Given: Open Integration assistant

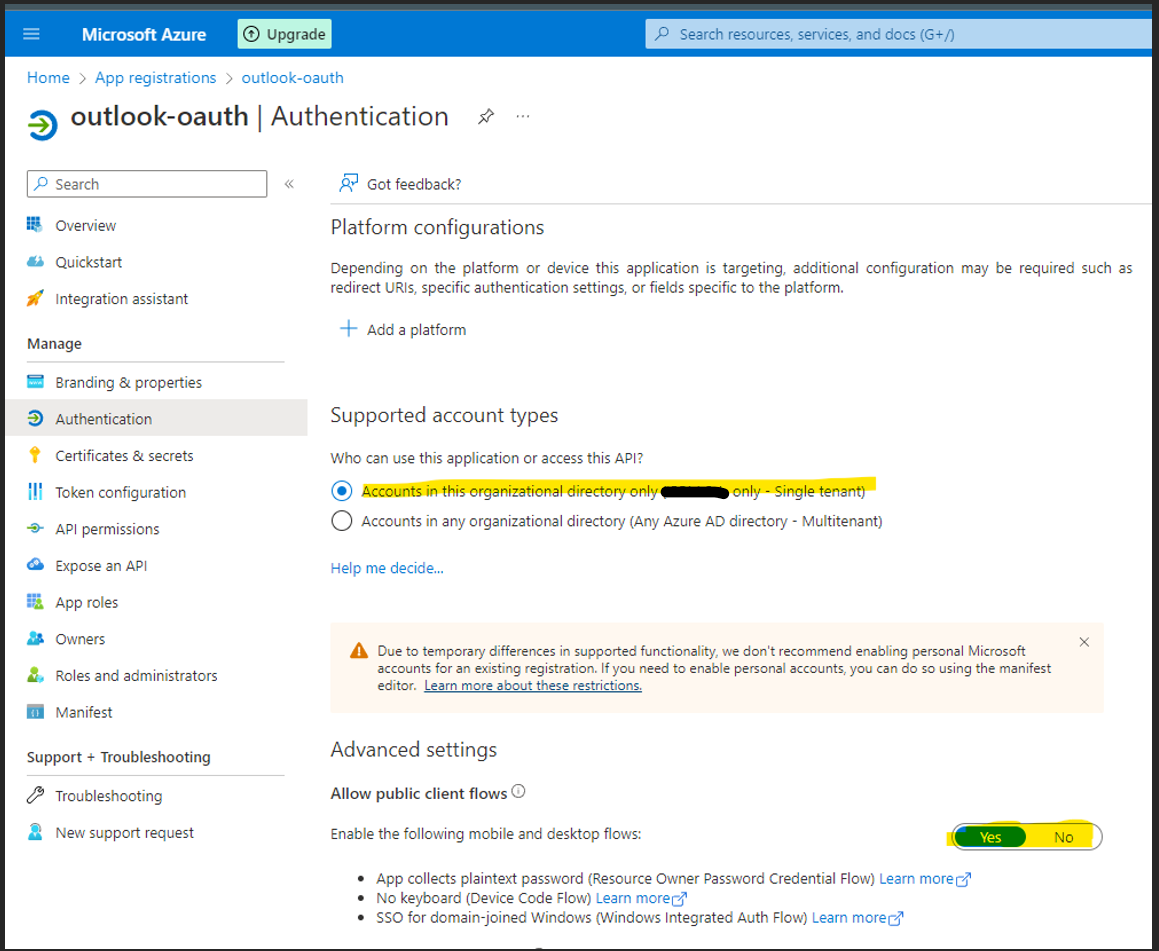Looking at the screenshot, I should [x=121, y=299].
